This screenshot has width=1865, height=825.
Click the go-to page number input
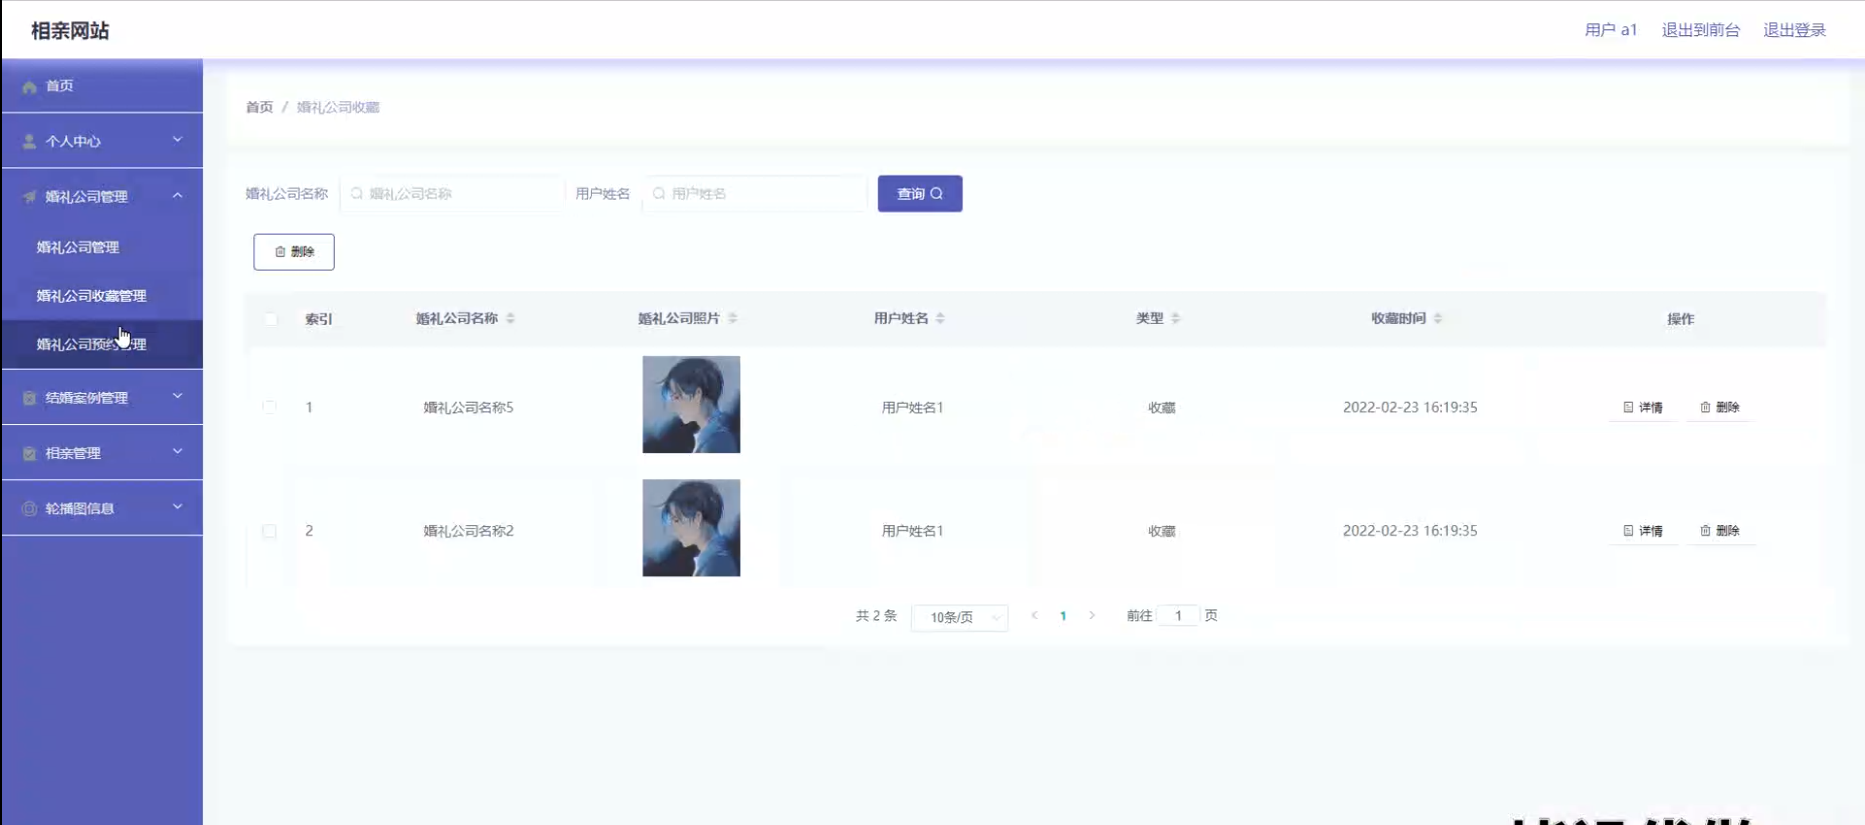tap(1178, 616)
